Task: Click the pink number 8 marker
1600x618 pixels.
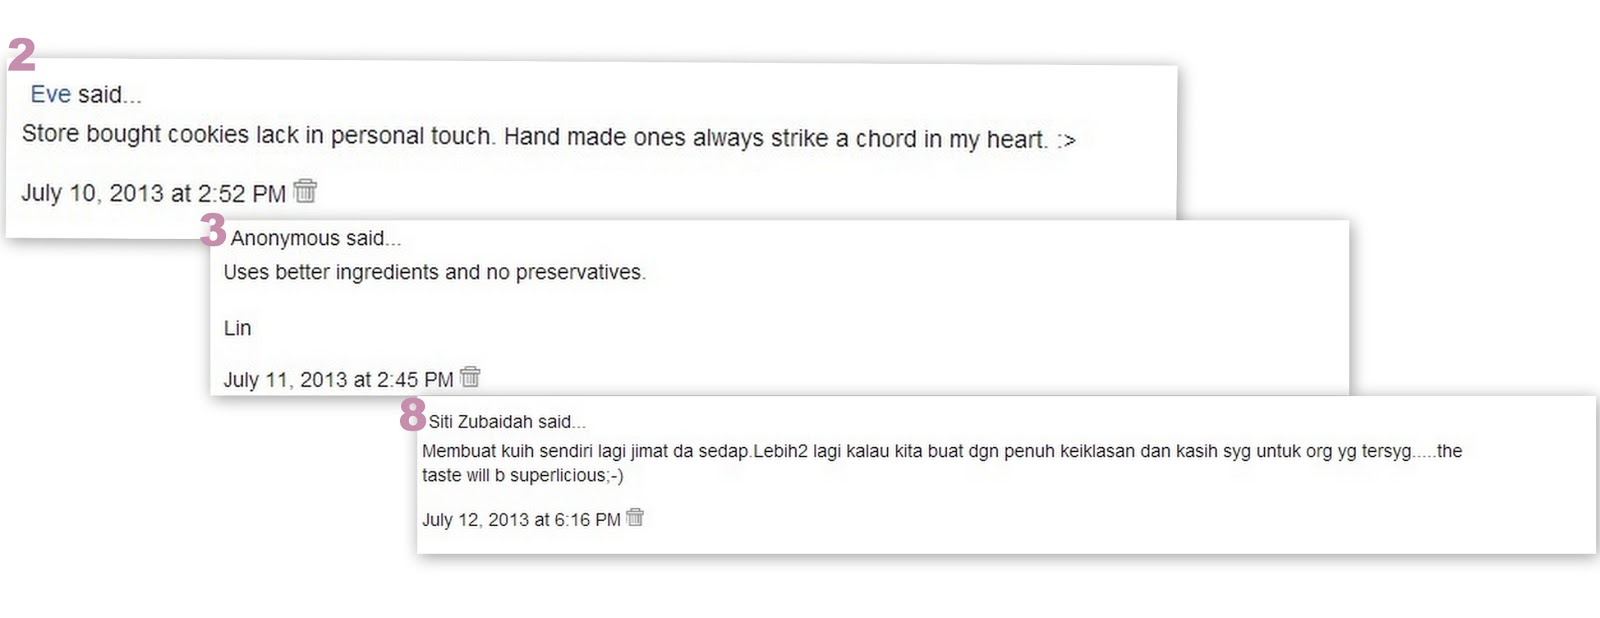Action: pyautogui.click(x=412, y=414)
